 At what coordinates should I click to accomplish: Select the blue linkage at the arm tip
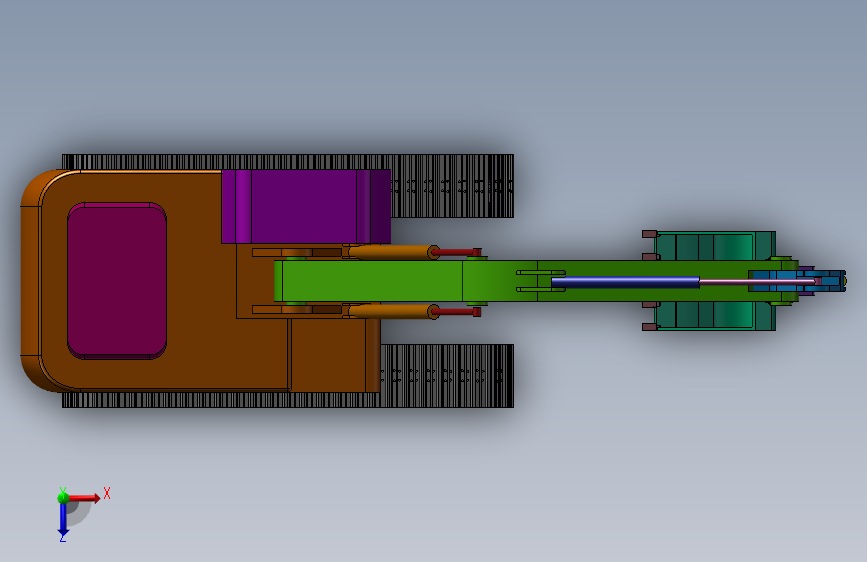[796, 280]
